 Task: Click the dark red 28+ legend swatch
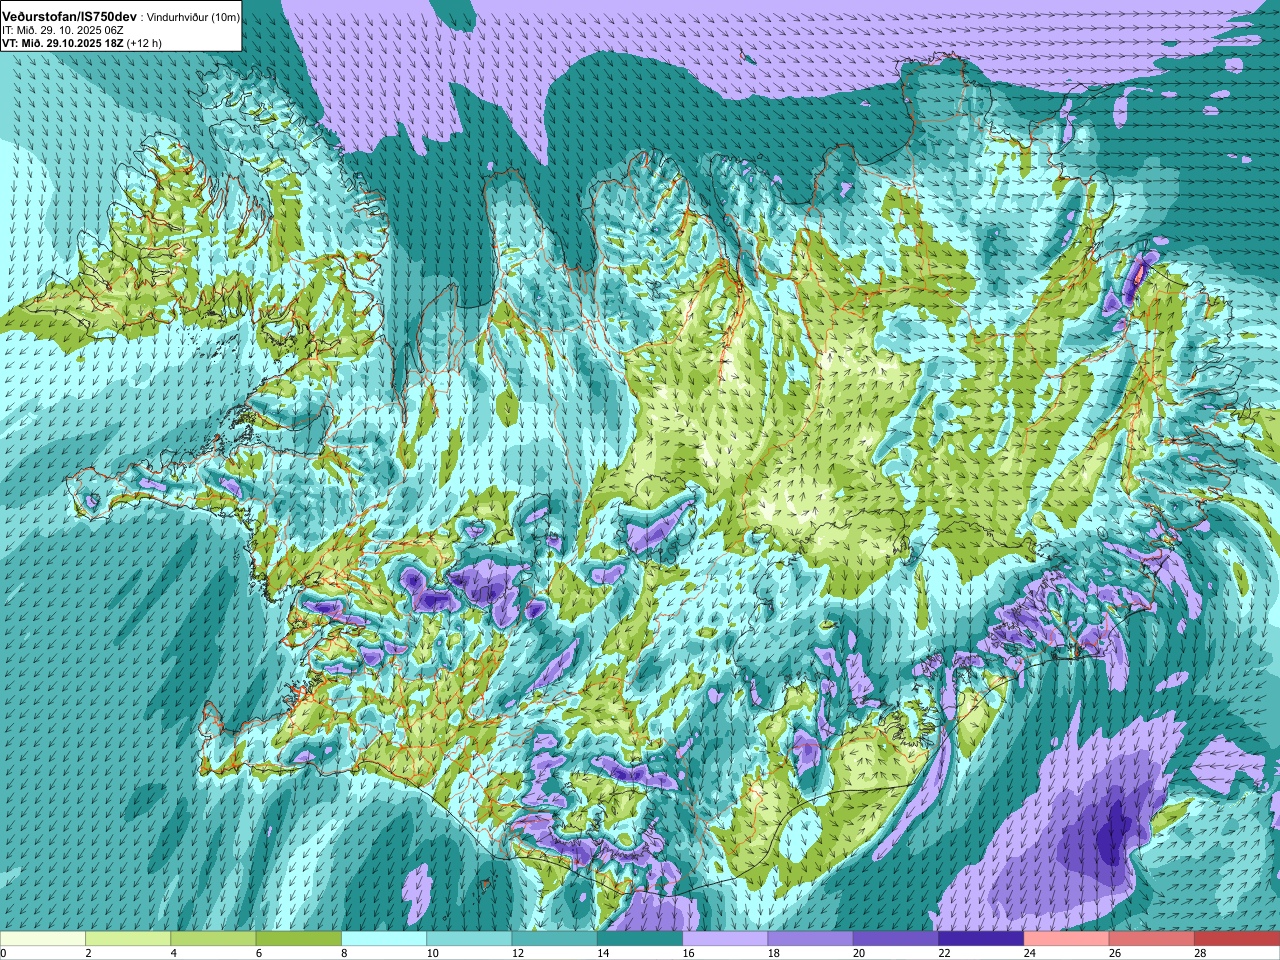click(x=1237, y=939)
